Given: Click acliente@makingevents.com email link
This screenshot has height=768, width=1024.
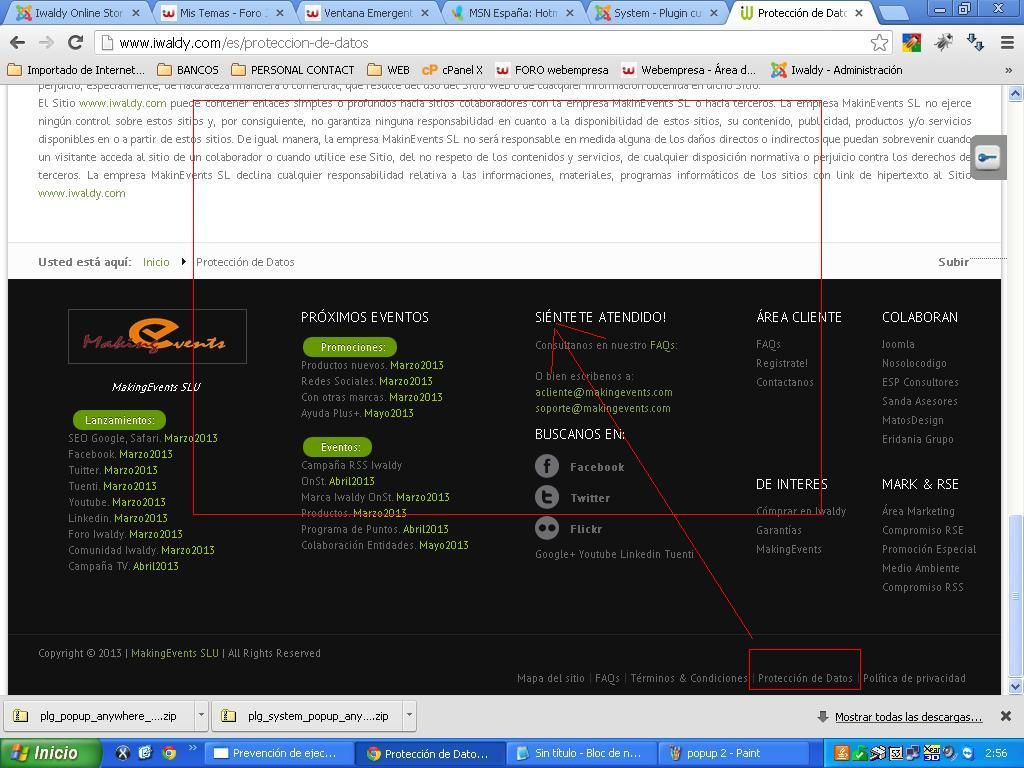Looking at the screenshot, I should coord(603,392).
